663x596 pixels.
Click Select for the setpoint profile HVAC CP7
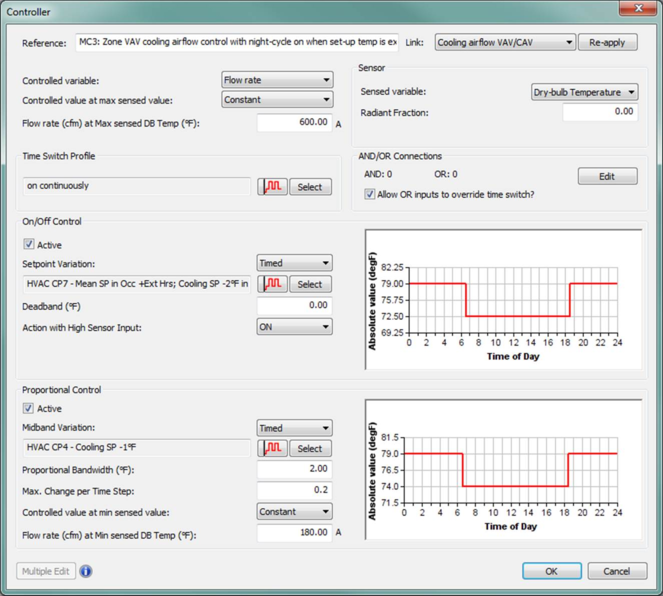310,284
